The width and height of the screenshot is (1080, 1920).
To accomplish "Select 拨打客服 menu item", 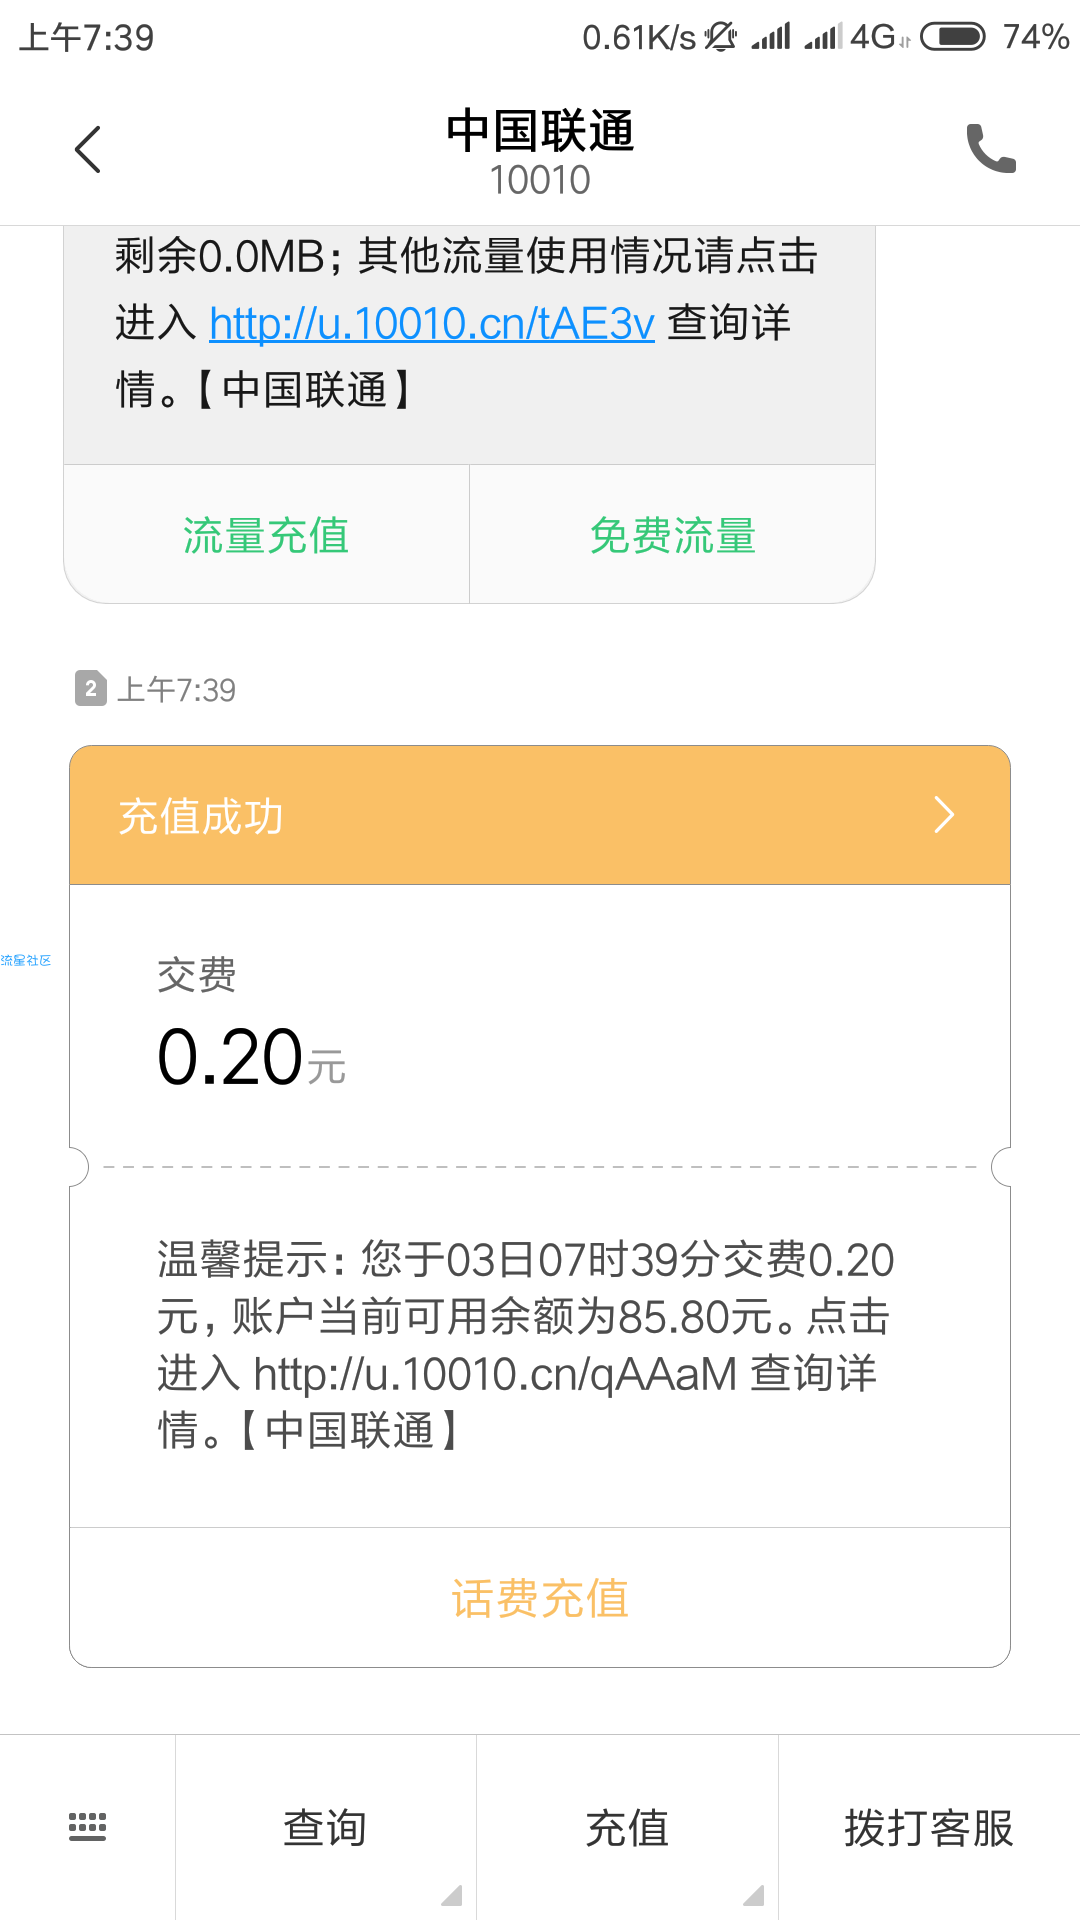I will pos(929,1827).
